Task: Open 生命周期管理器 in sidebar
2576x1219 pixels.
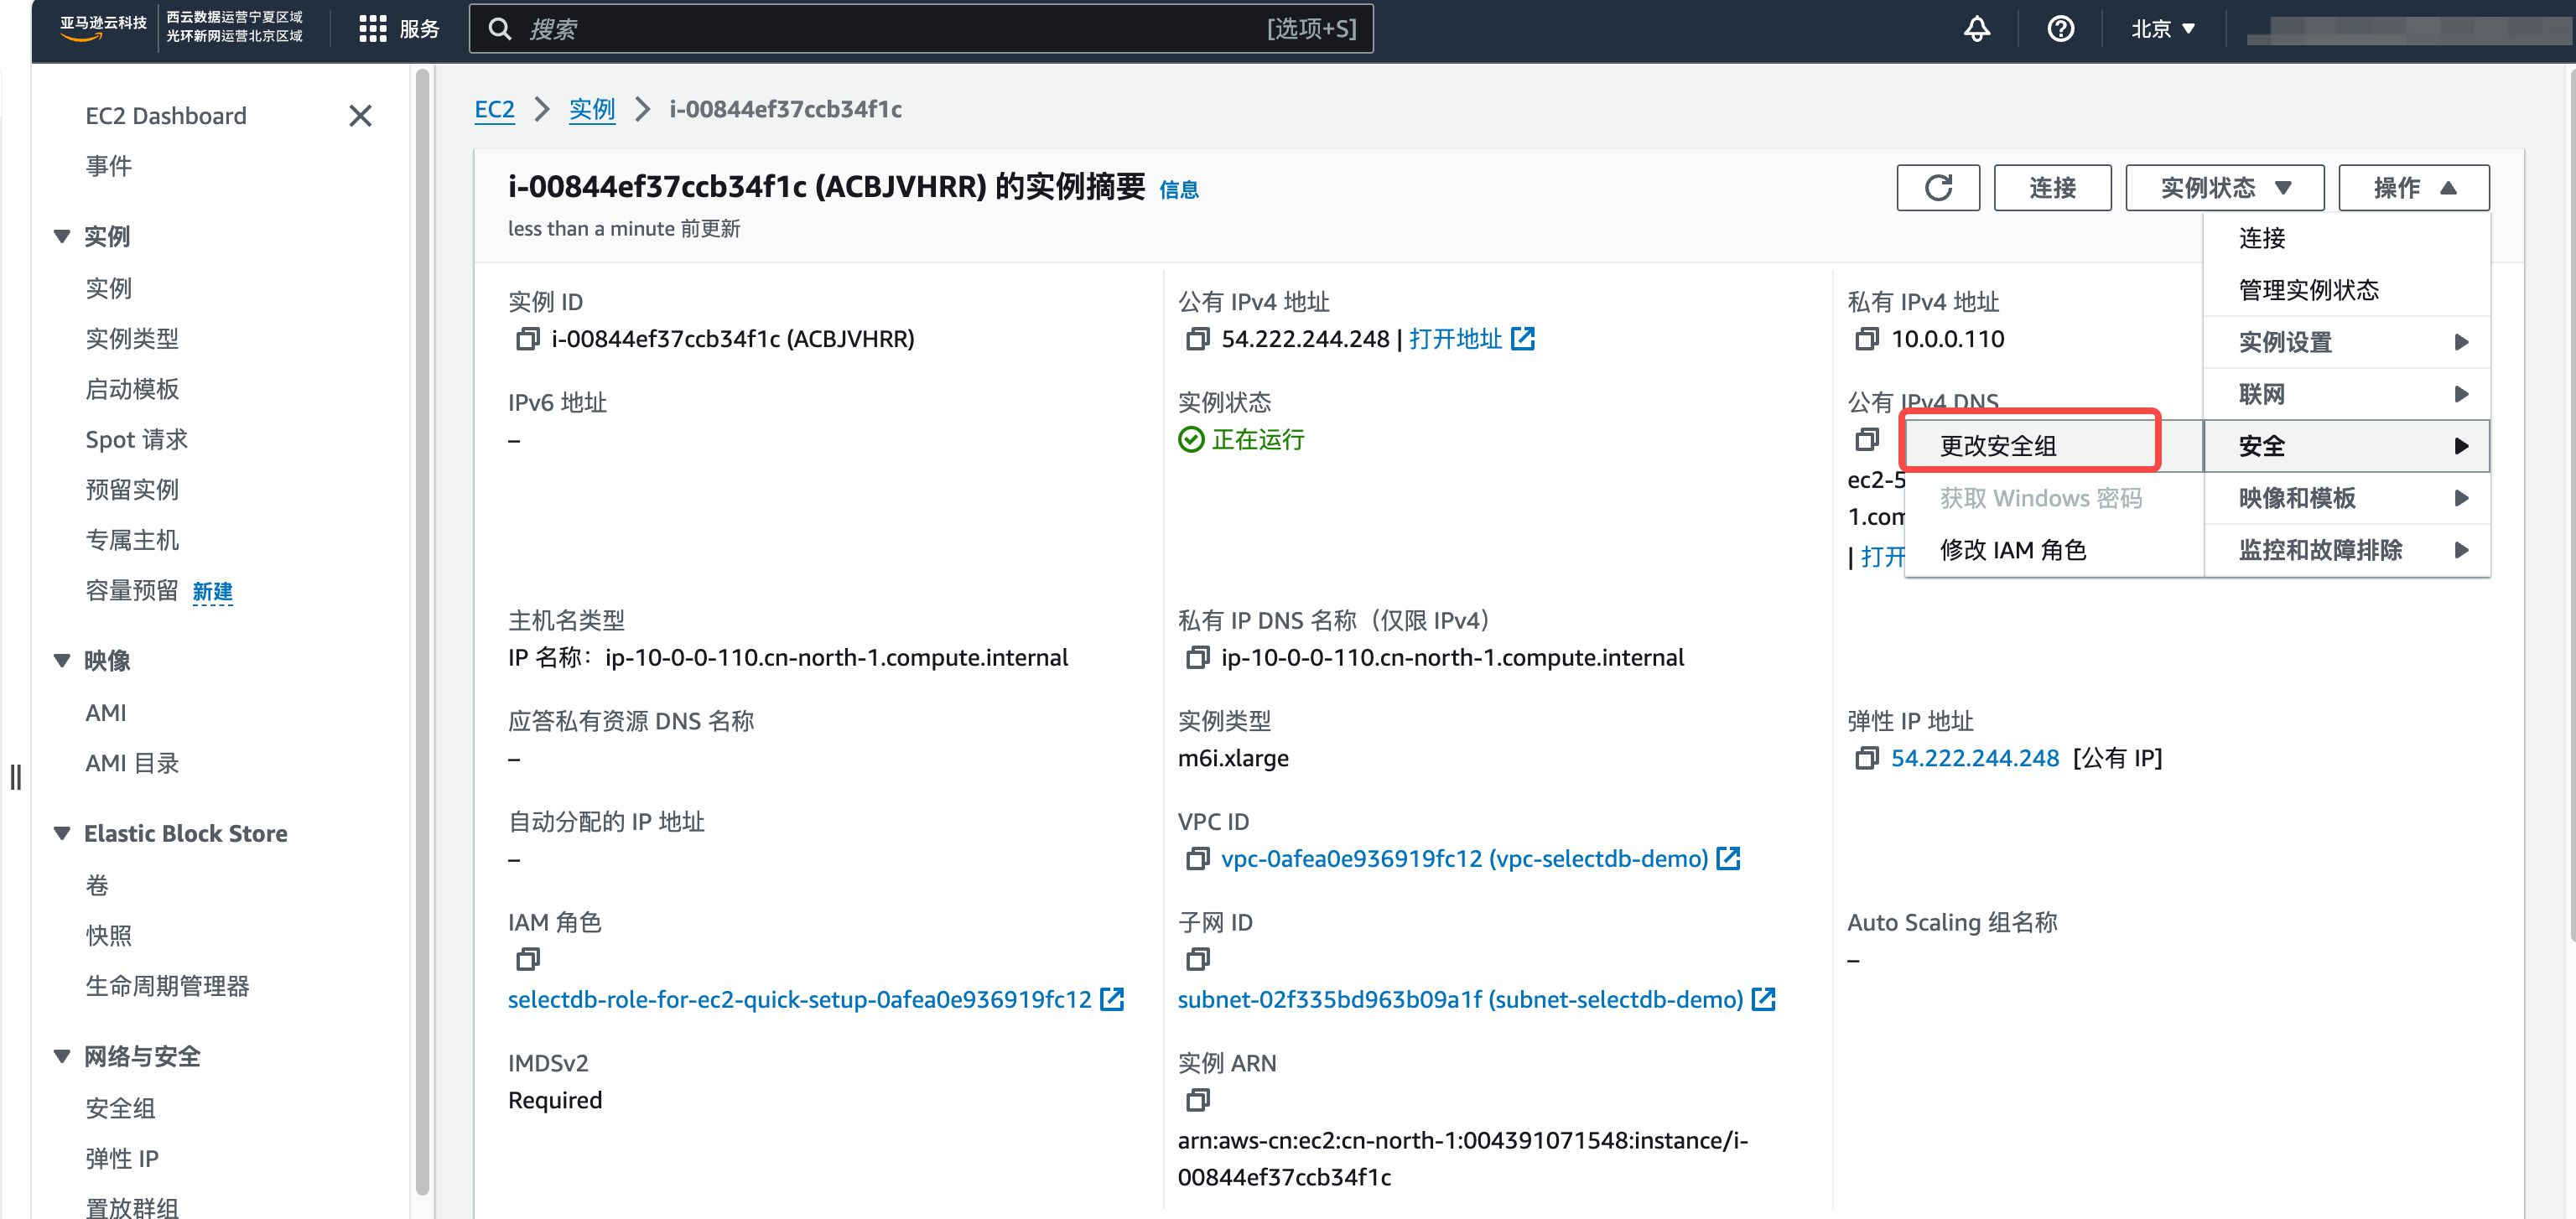Action: tap(167, 986)
